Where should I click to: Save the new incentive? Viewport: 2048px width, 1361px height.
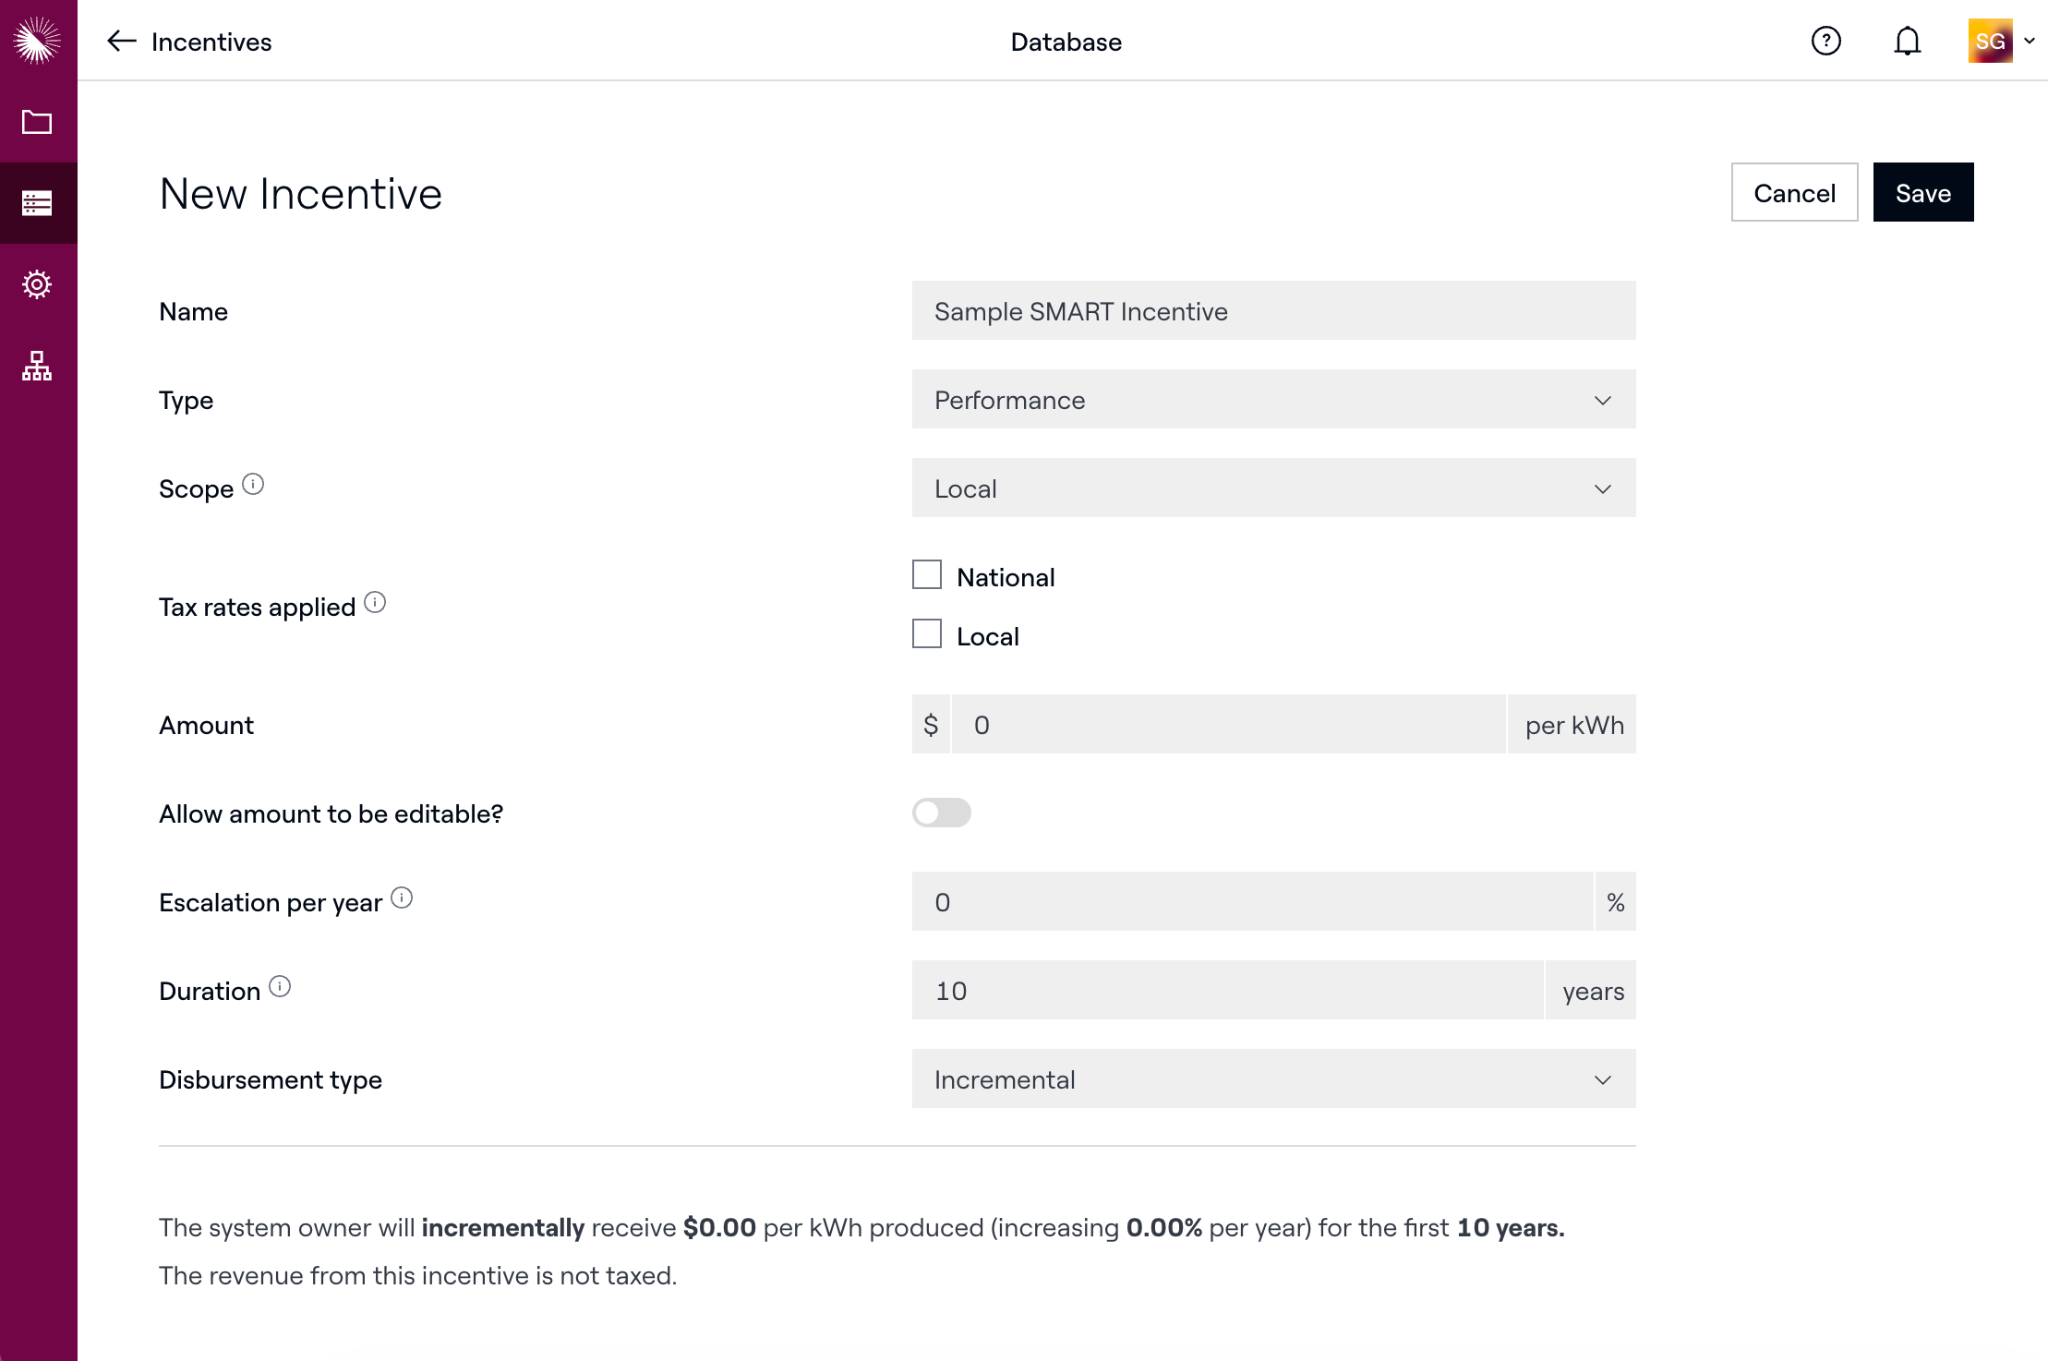1923,192
